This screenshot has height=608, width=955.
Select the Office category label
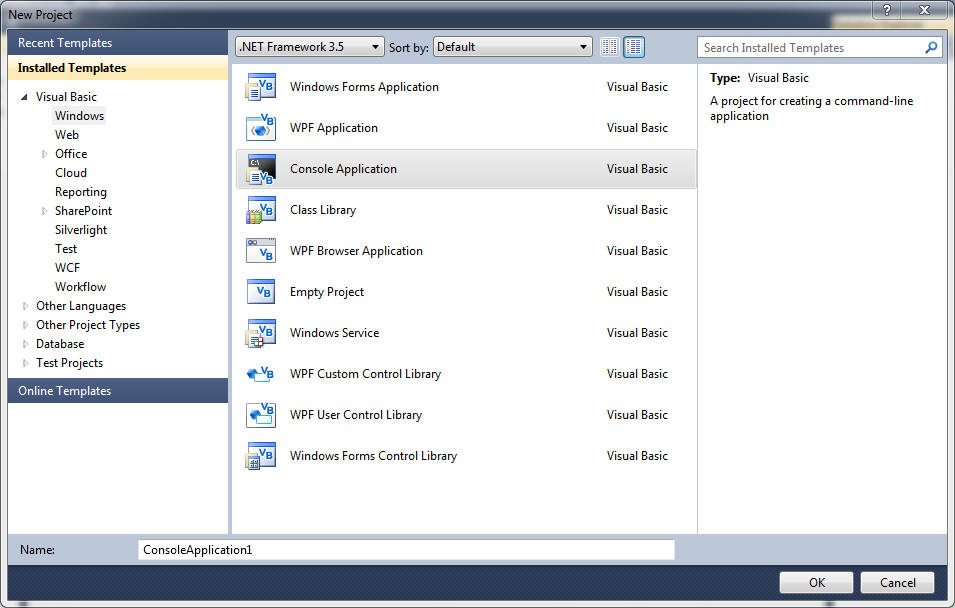[x=71, y=154]
